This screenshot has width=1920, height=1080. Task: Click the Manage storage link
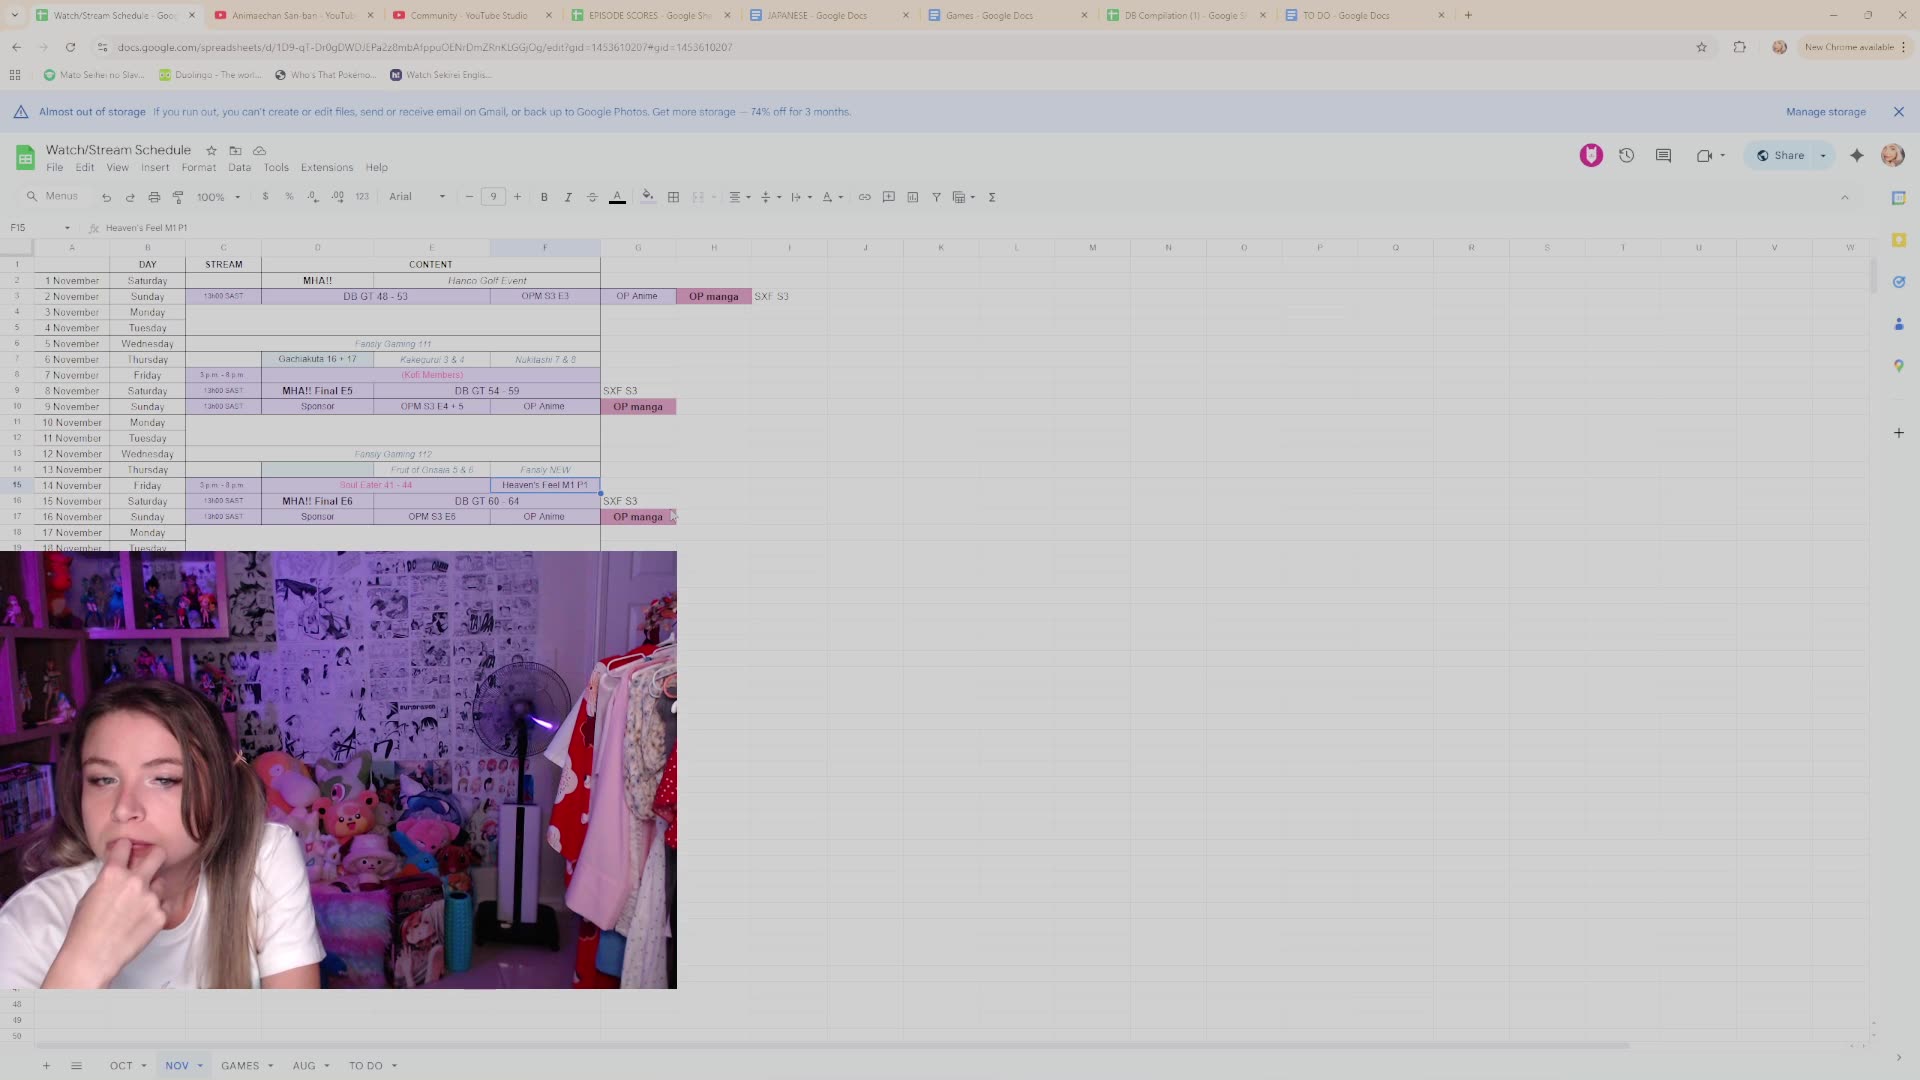tap(1825, 112)
